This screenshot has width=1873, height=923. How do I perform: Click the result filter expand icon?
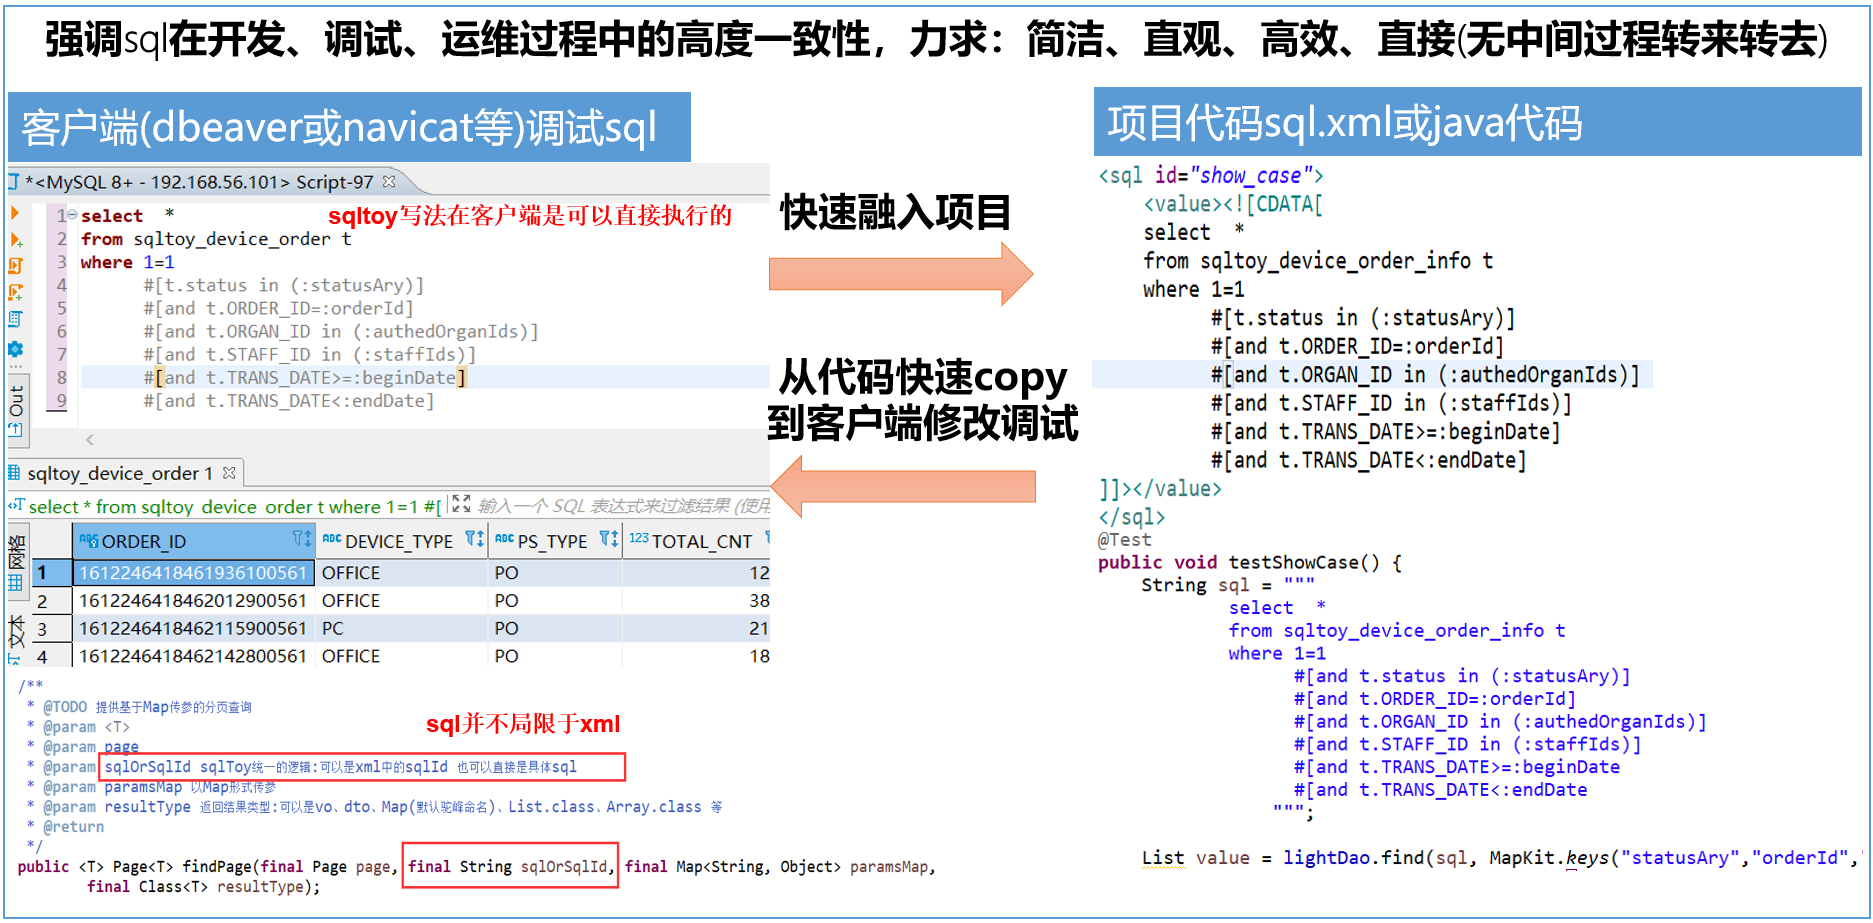pyautogui.click(x=461, y=504)
